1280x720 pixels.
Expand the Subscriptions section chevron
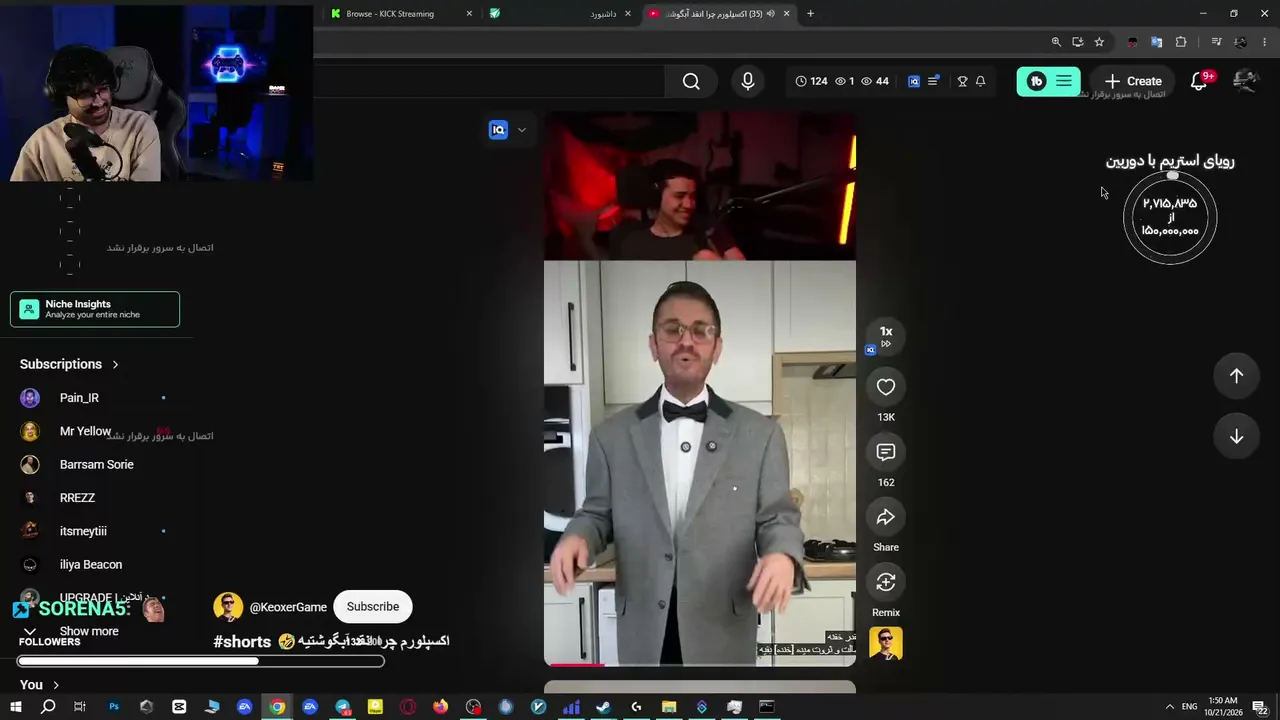(115, 364)
